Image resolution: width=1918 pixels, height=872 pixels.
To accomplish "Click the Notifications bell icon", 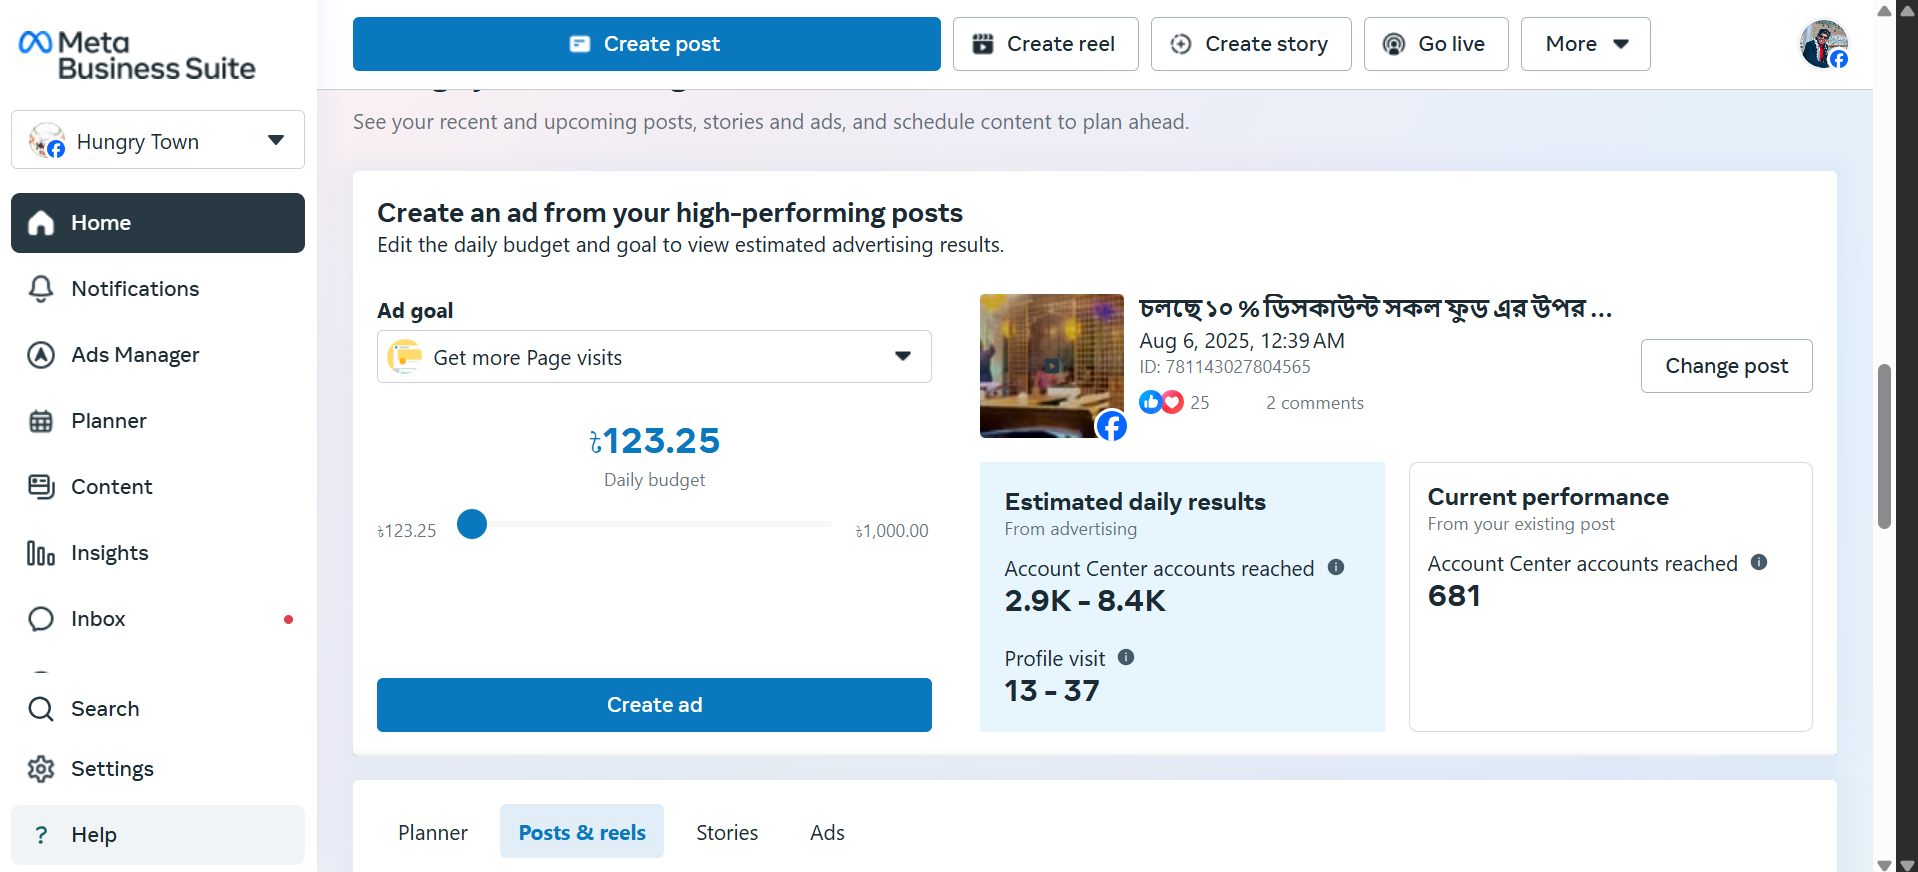I will pyautogui.click(x=41, y=289).
